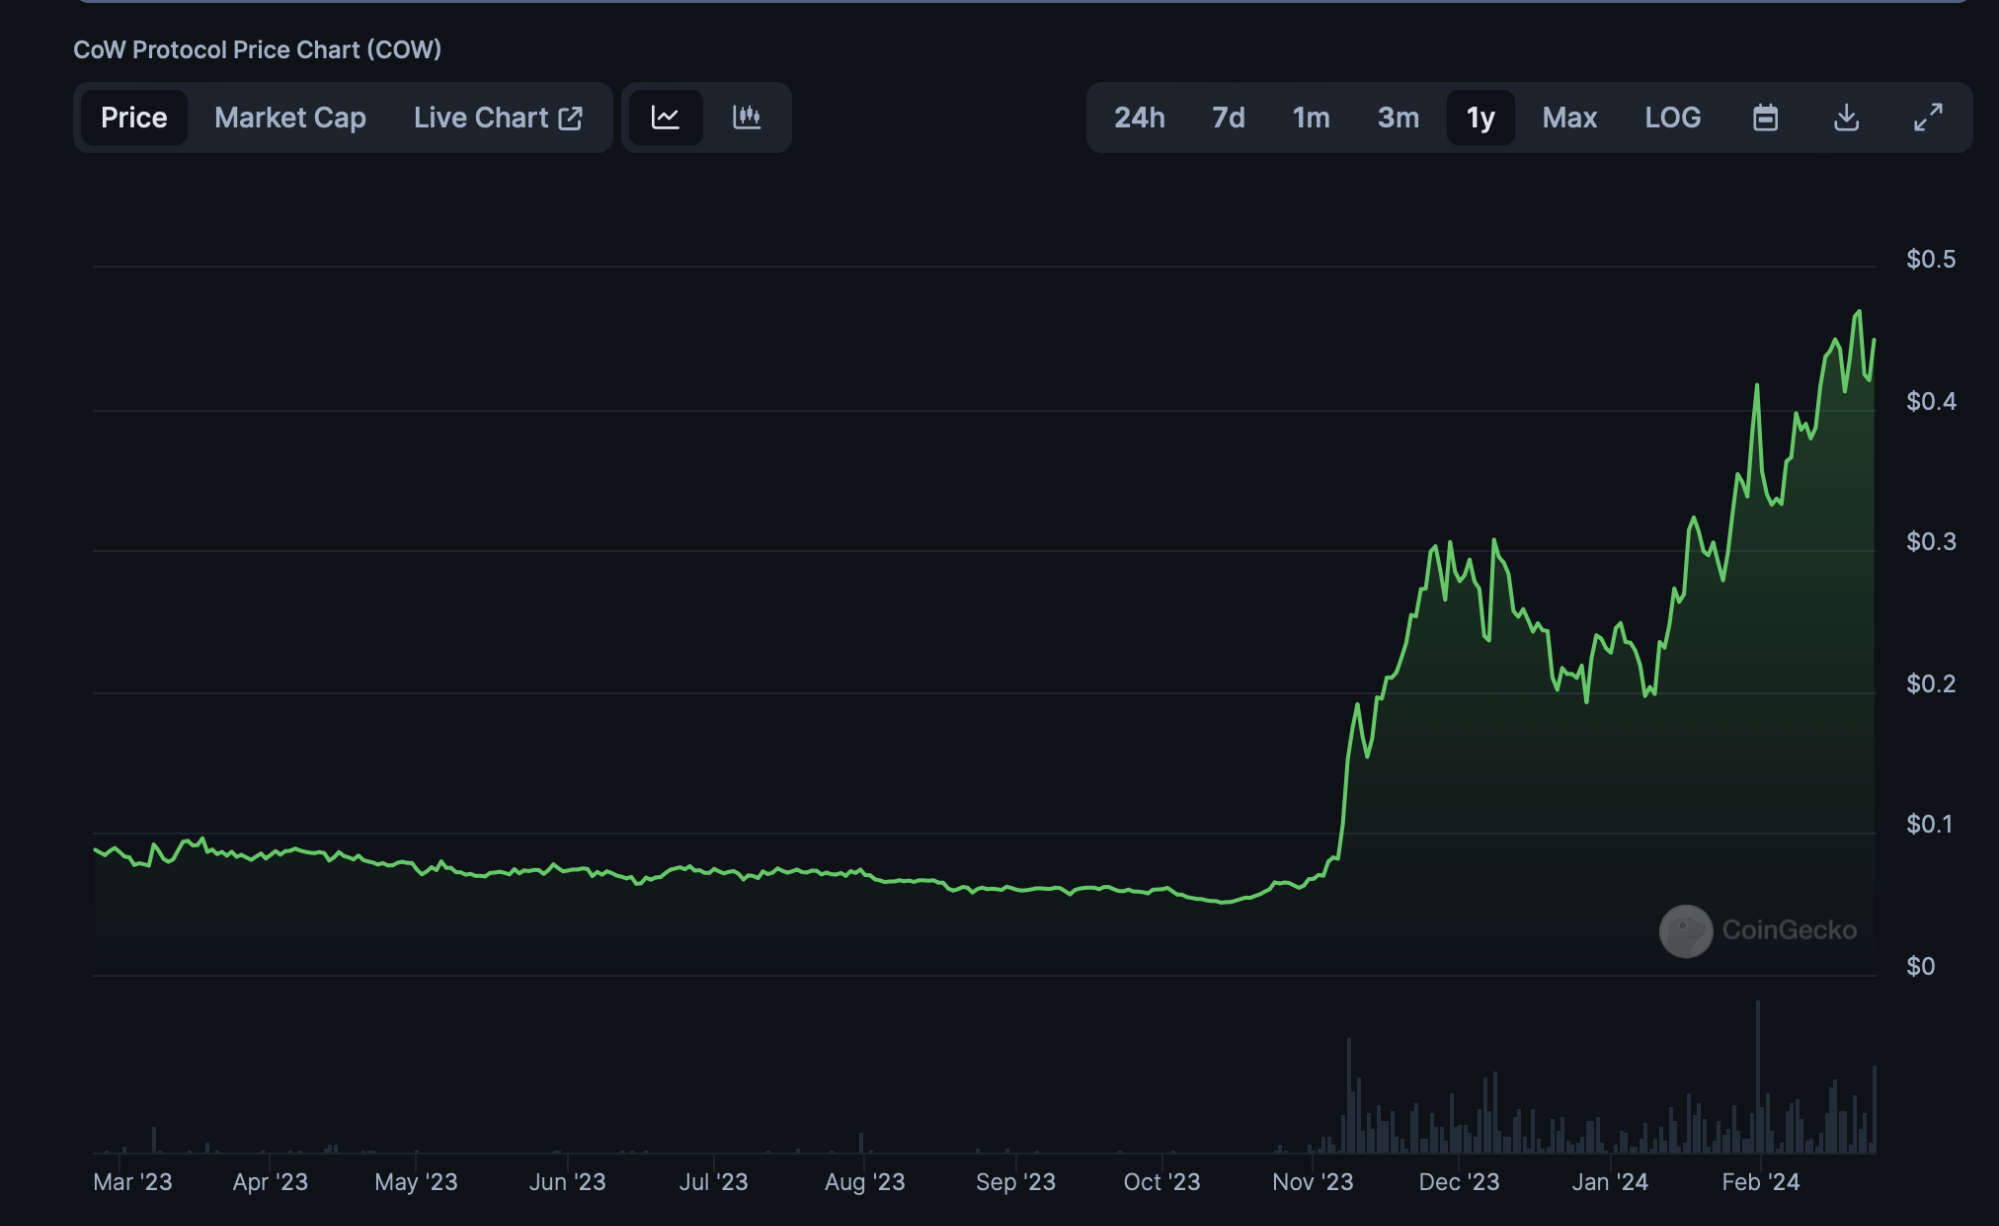
Task: Select the 24h time range
Action: (1139, 118)
